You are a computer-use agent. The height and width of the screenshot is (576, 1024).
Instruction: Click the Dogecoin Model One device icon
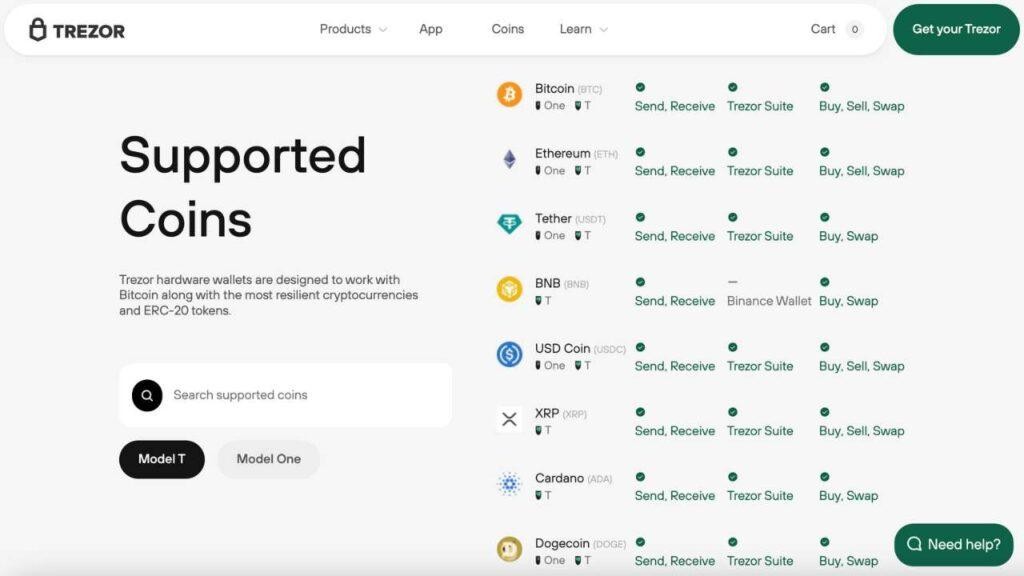tap(538, 560)
